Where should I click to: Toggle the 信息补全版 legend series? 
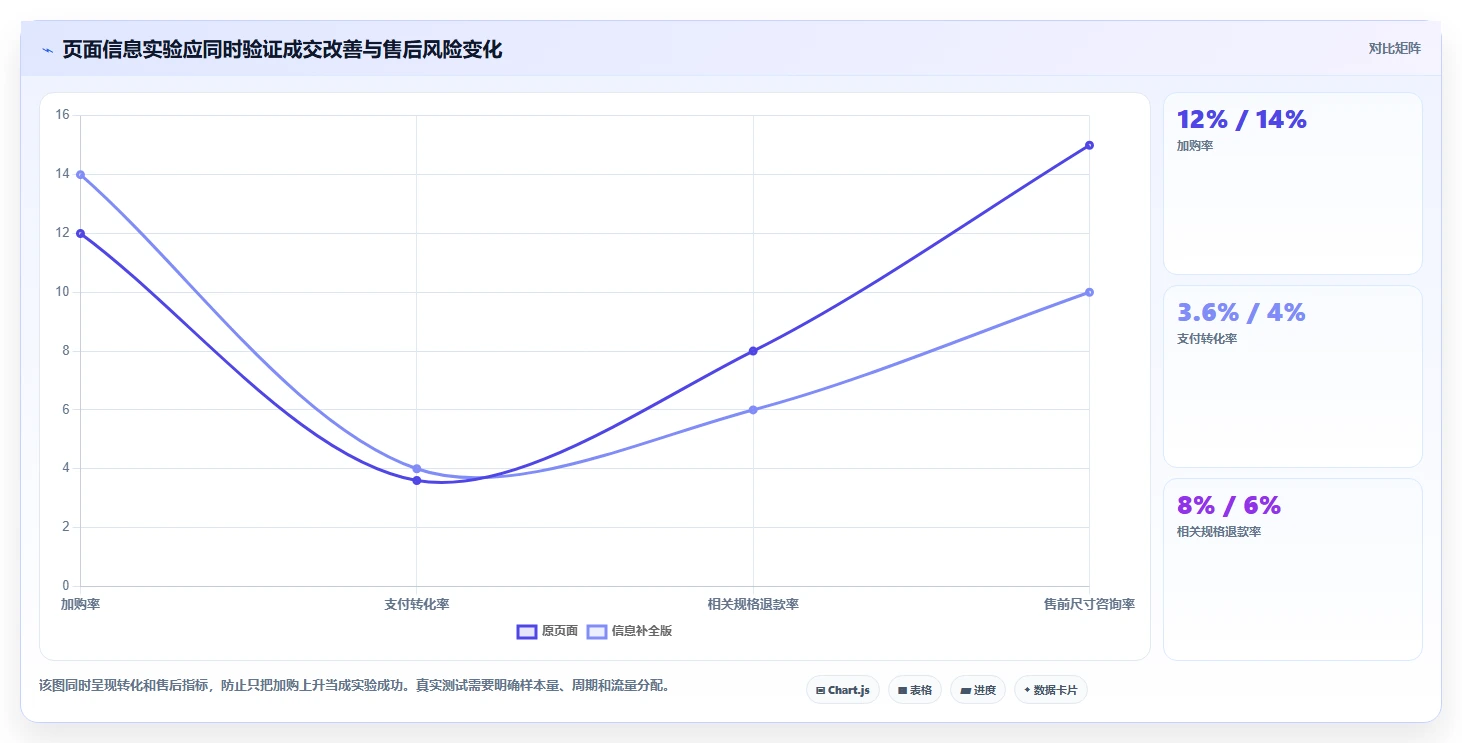[629, 631]
